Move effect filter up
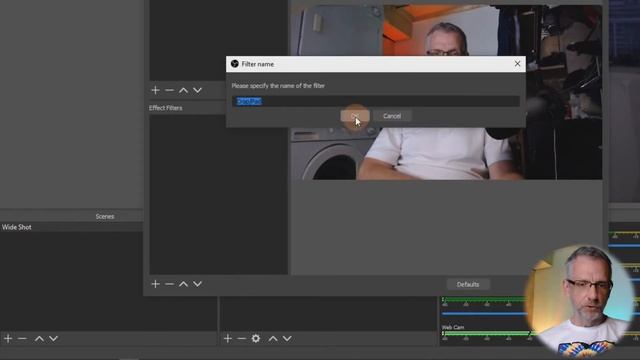640x360 pixels. [183, 284]
